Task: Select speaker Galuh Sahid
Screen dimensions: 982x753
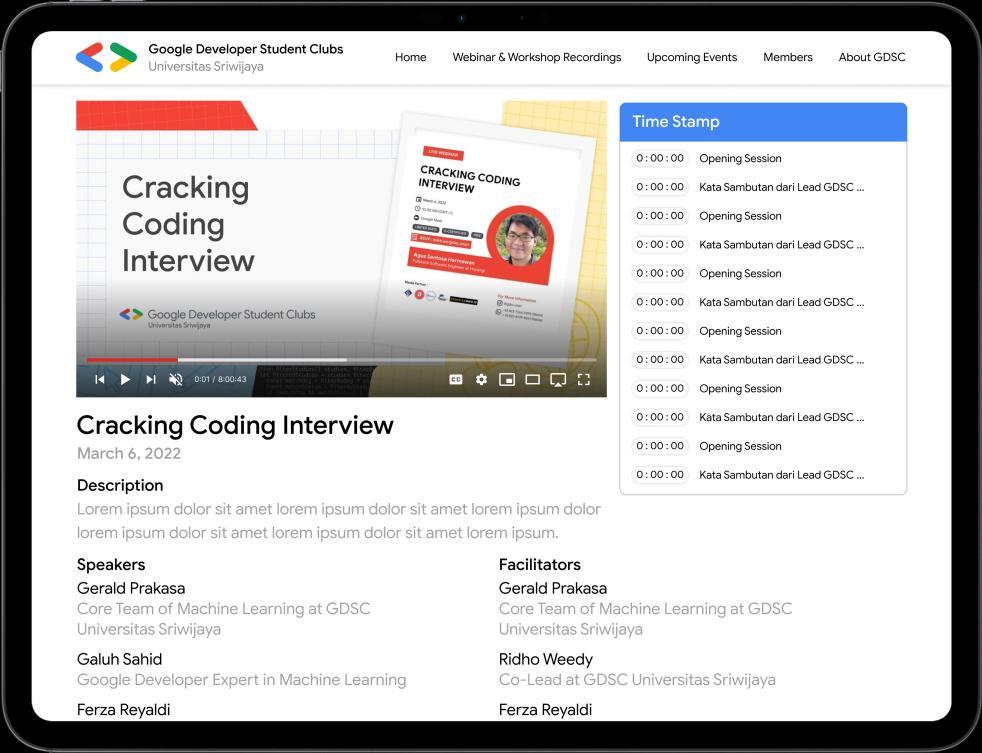Action: (x=119, y=659)
